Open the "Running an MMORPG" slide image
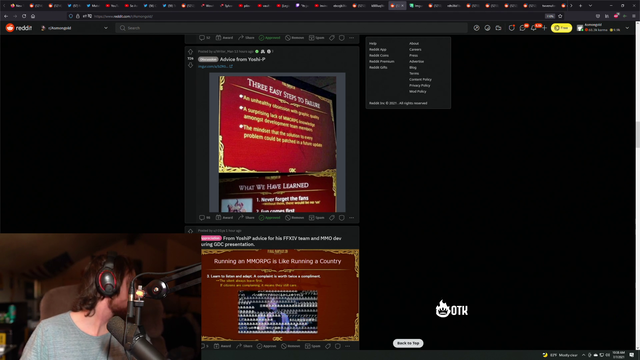 click(280, 295)
